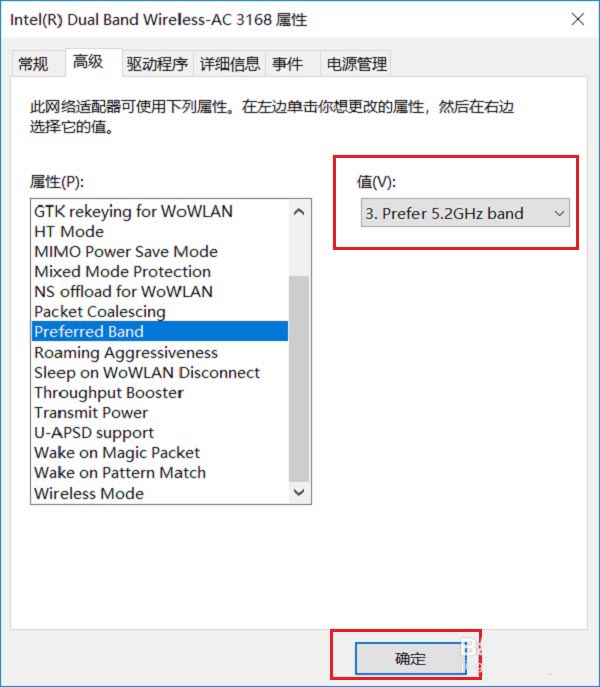
Task: Confirm changes with the 确定 button
Action: click(410, 658)
